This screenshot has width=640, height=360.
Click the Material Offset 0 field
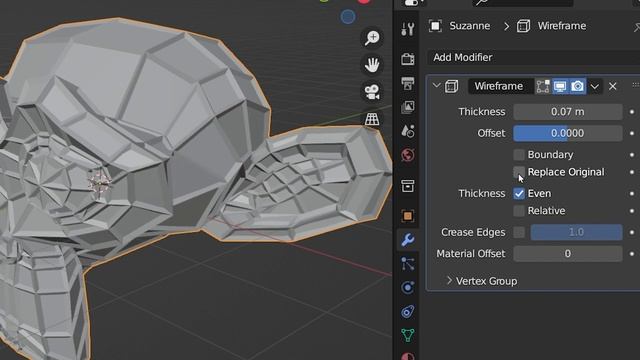click(568, 253)
